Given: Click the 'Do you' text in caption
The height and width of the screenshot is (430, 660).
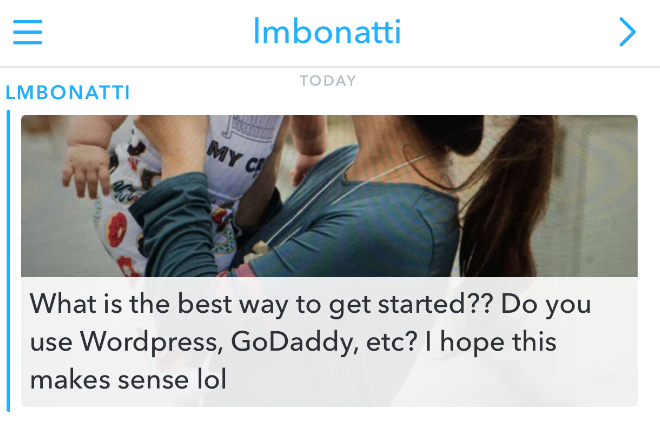Looking at the screenshot, I should coord(546,304).
